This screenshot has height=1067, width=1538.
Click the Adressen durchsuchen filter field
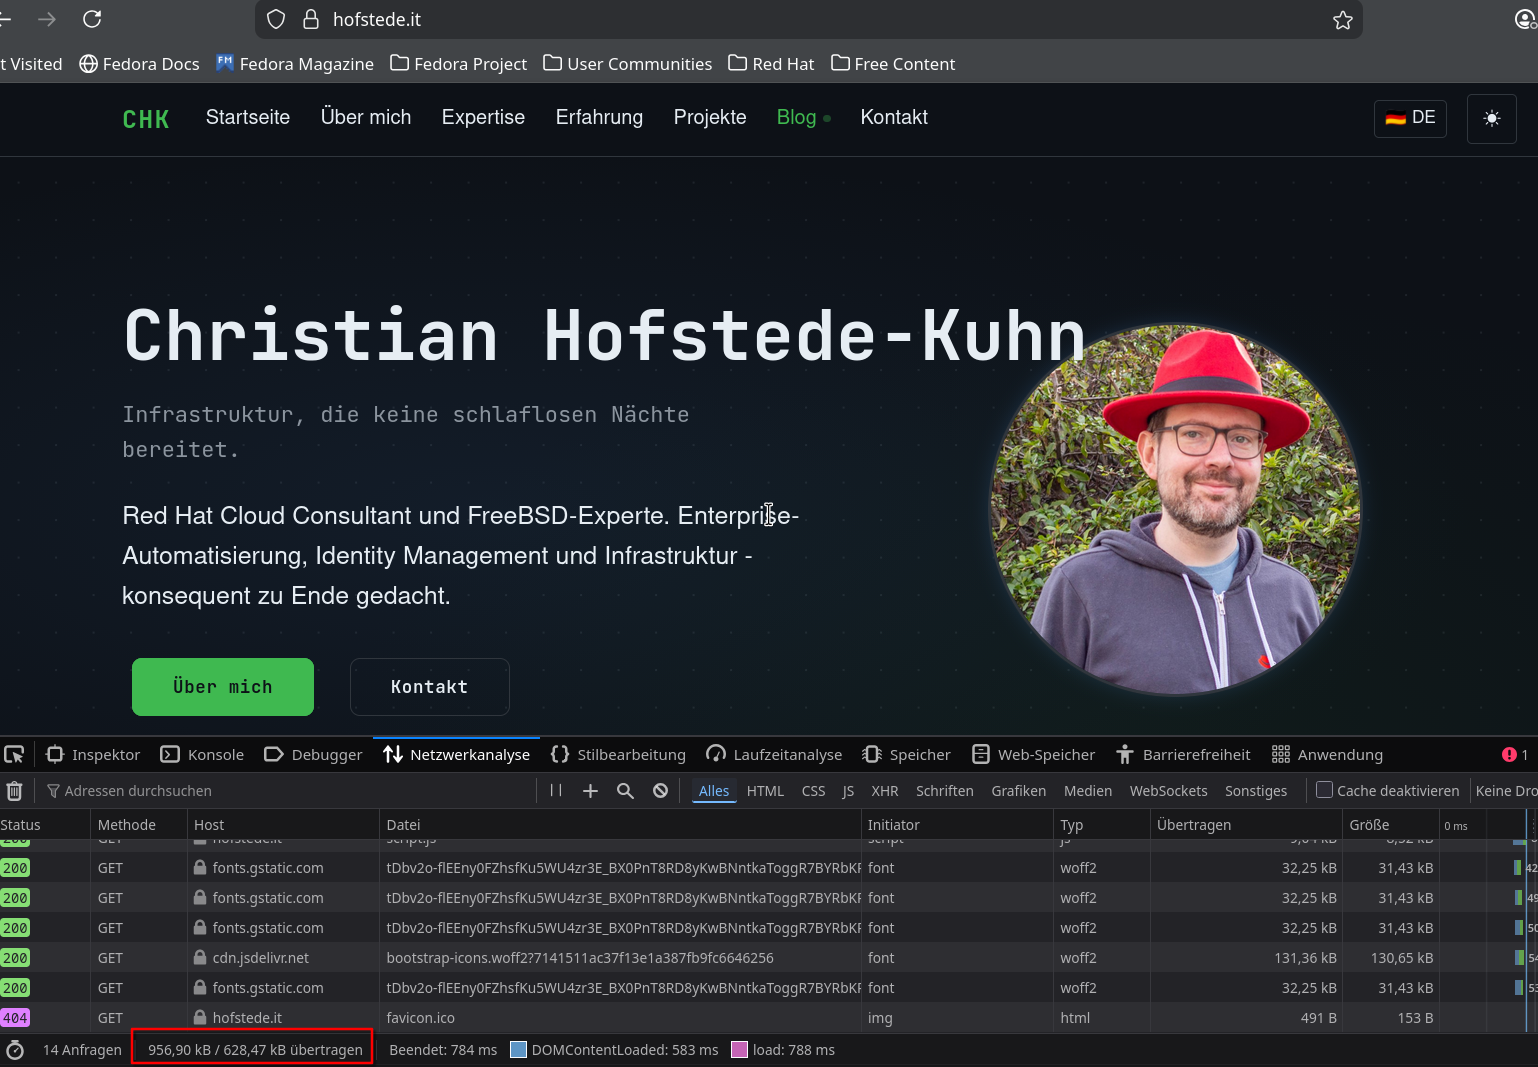coord(290,791)
